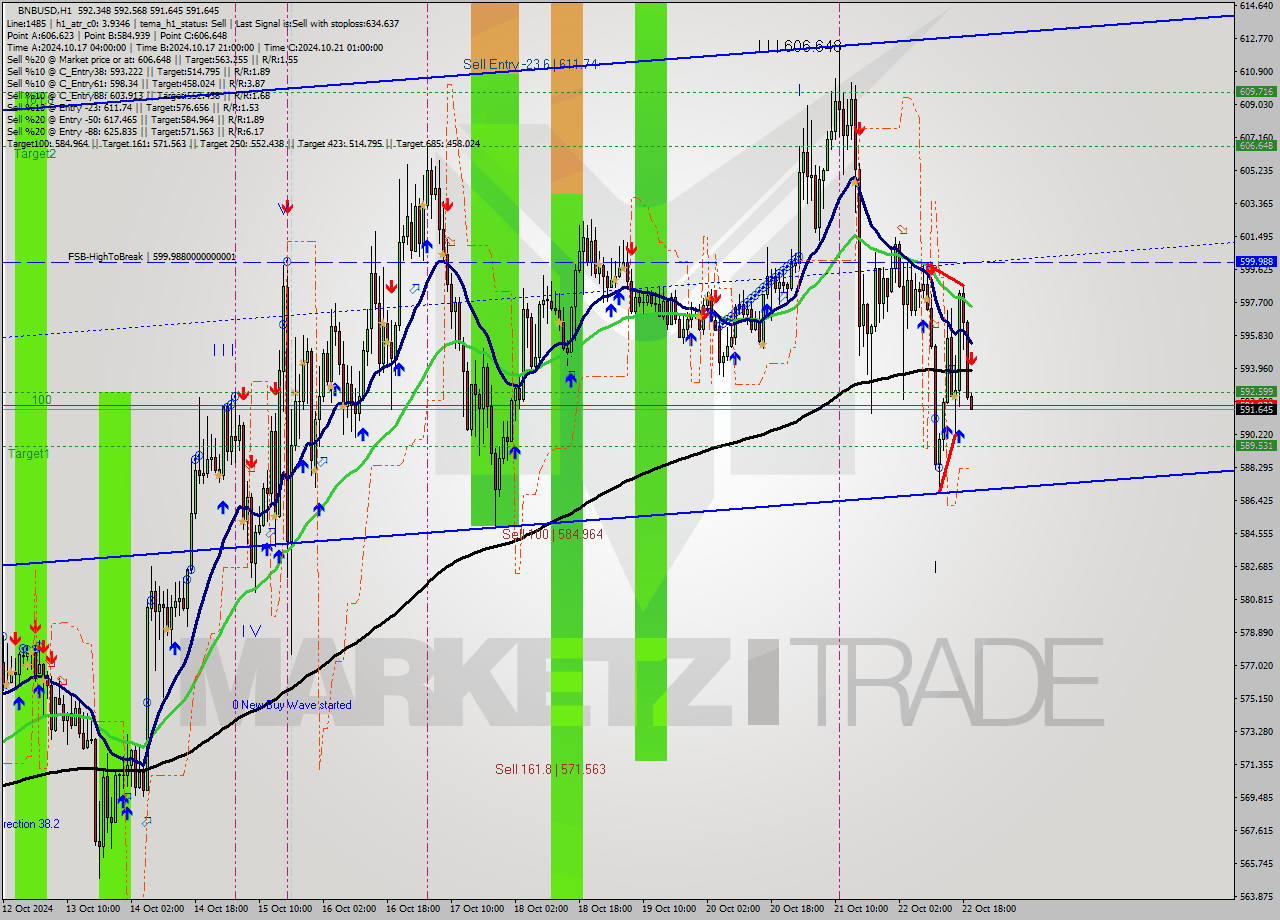Viewport: 1280px width, 920px height.
Task: Click the '22 Oct 02:00' time label
Action: point(925,909)
